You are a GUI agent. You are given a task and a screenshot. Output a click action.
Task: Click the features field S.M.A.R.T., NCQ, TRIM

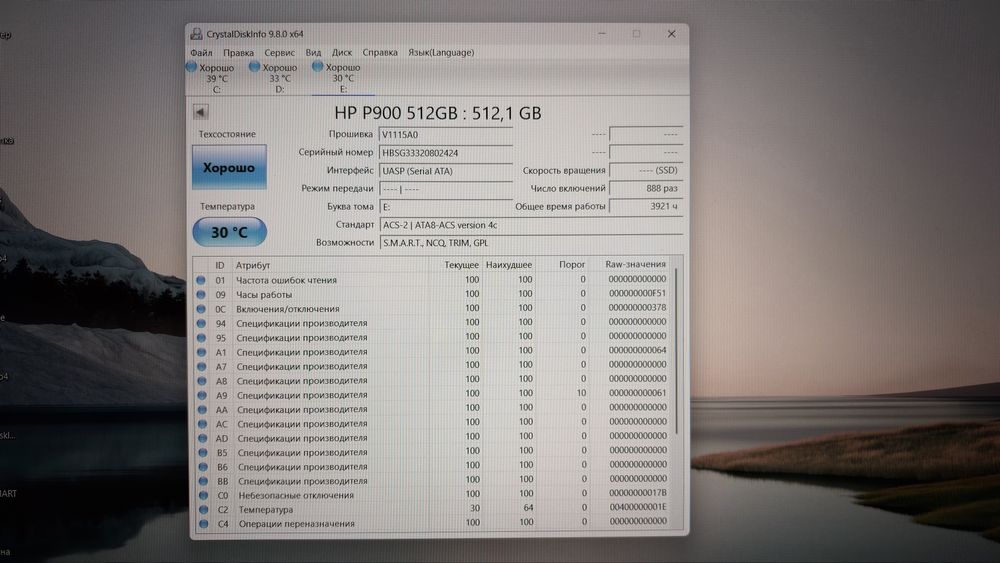pyautogui.click(x=531, y=243)
